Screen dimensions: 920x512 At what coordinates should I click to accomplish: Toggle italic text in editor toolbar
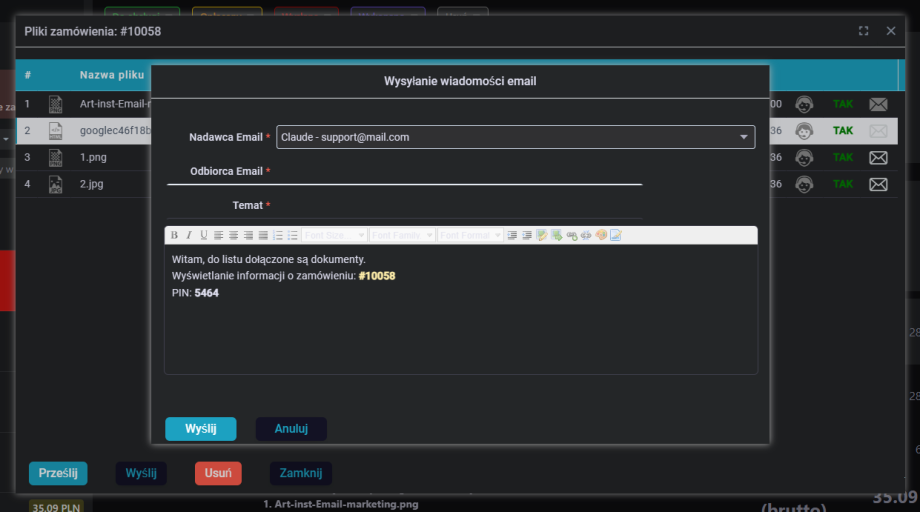point(189,236)
